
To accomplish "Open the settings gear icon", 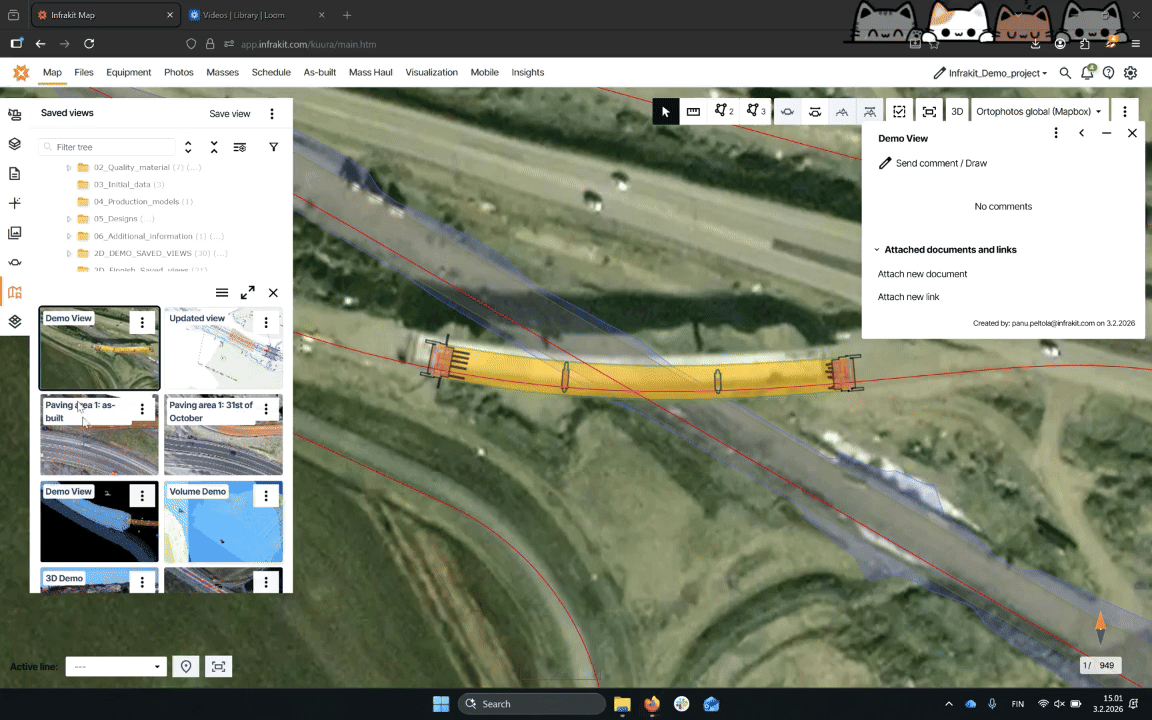I will pos(1131,73).
